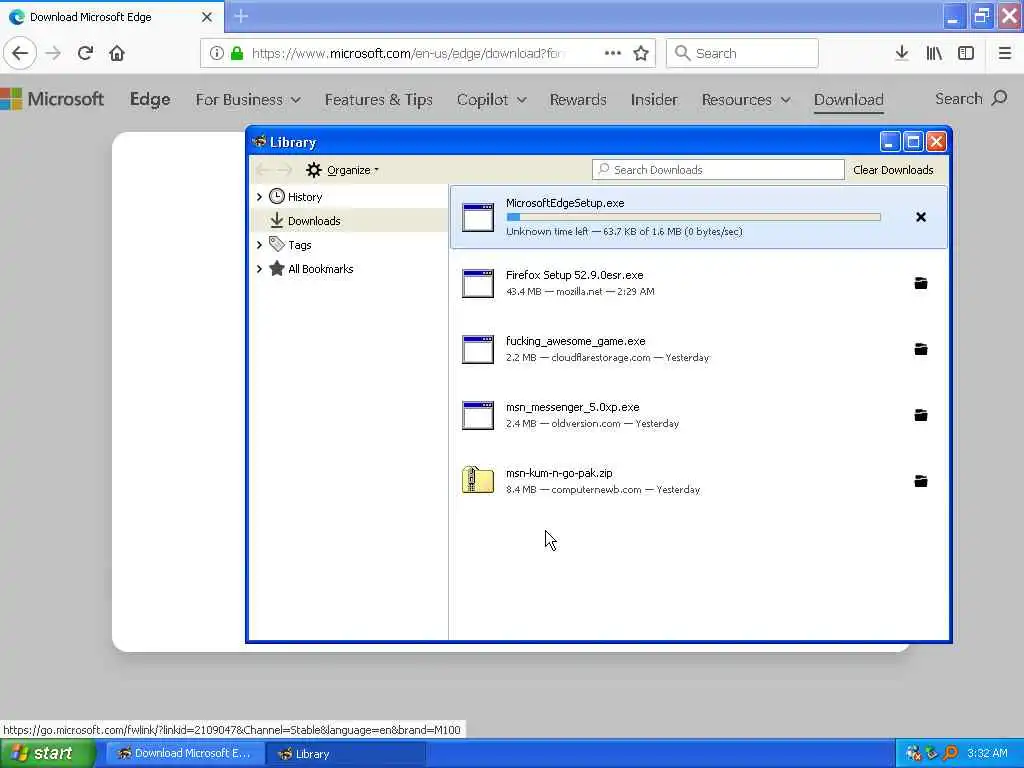Bookmark this page with star icon
1024x768 pixels.
click(641, 53)
